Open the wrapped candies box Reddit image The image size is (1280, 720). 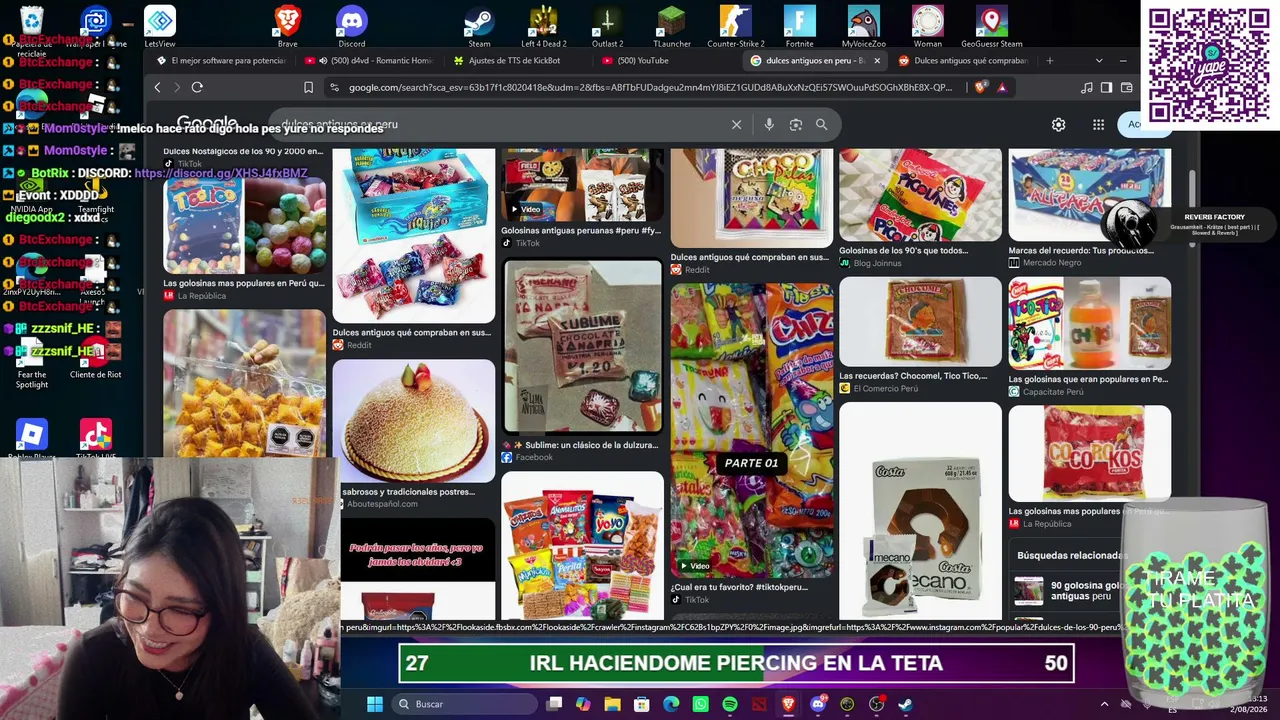[x=413, y=236]
